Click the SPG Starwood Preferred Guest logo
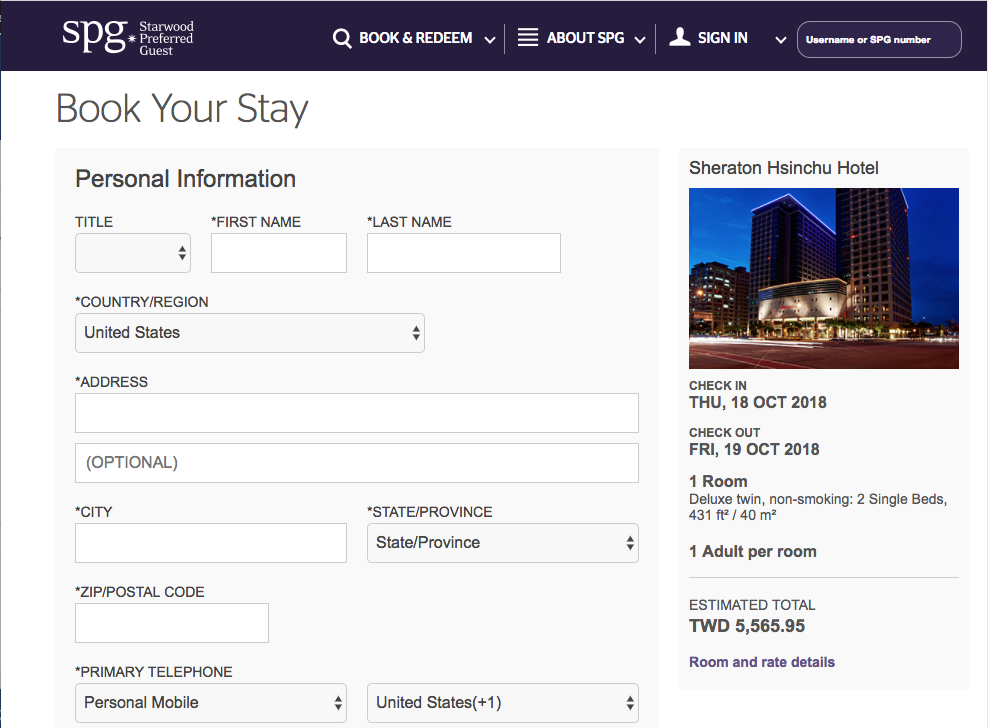The width and height of the screenshot is (988, 728). point(128,37)
